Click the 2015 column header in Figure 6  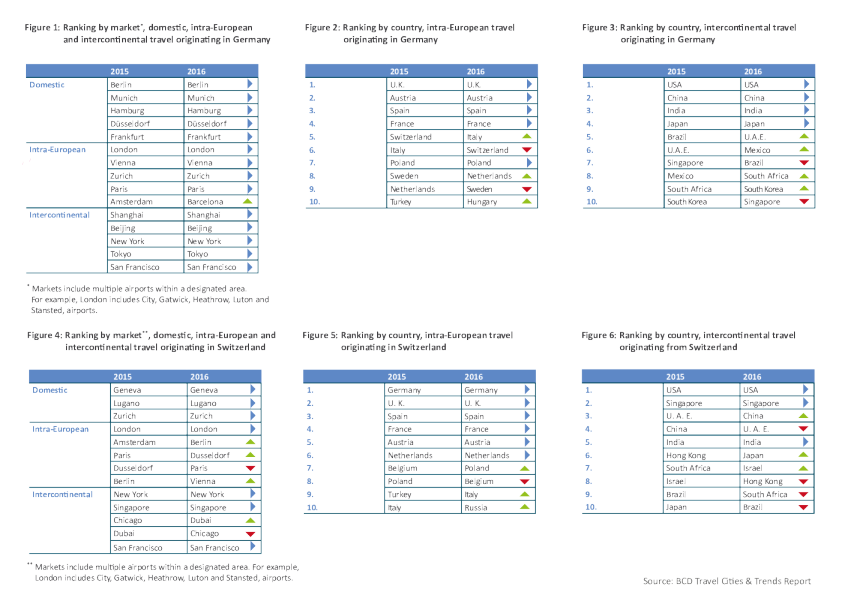[x=676, y=376]
